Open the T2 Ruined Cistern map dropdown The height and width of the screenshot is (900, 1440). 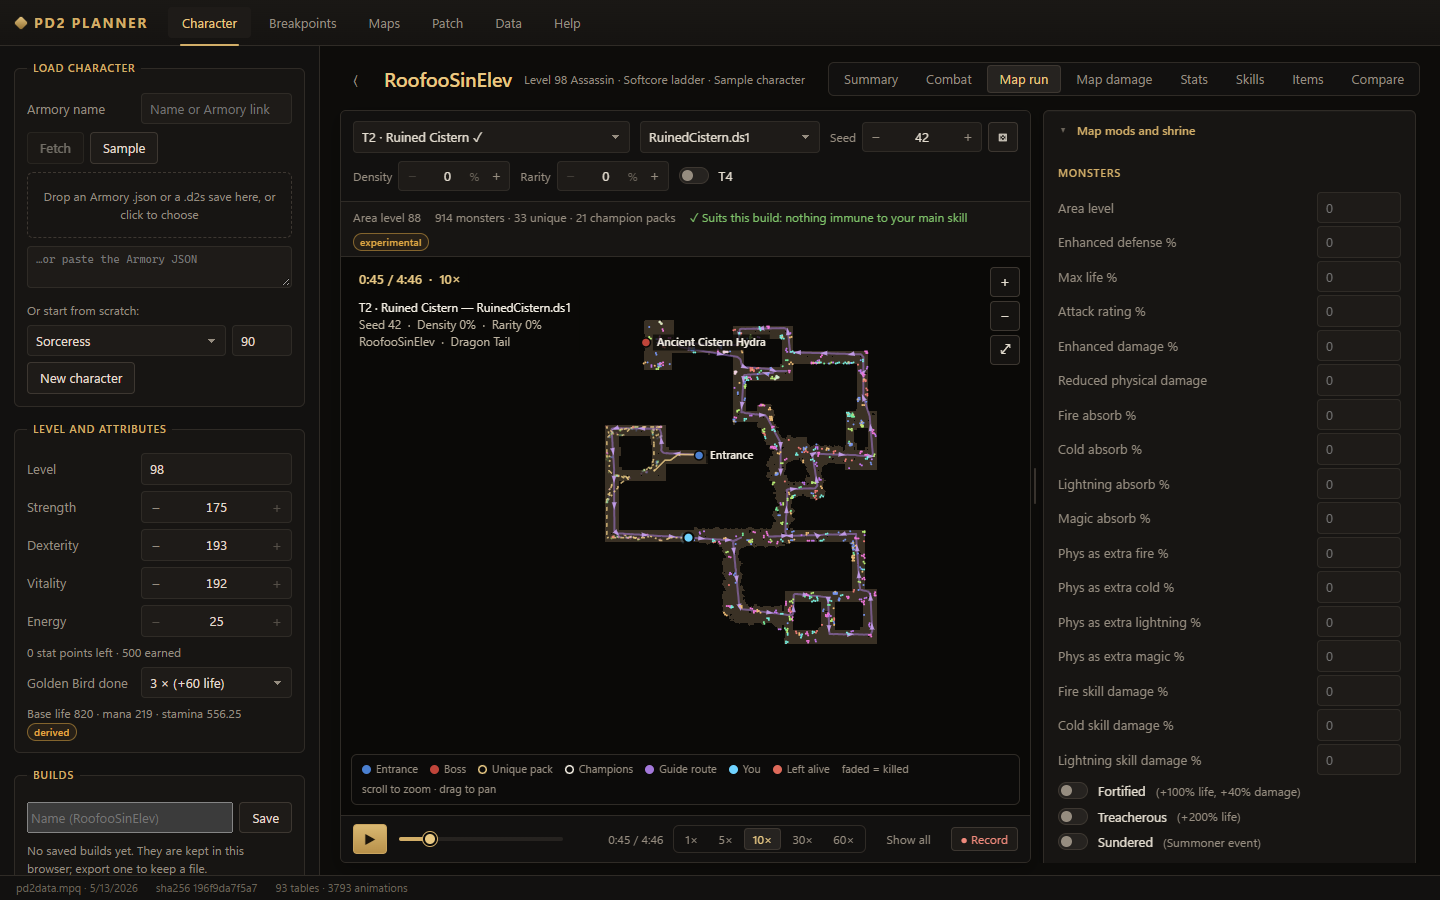(x=491, y=138)
